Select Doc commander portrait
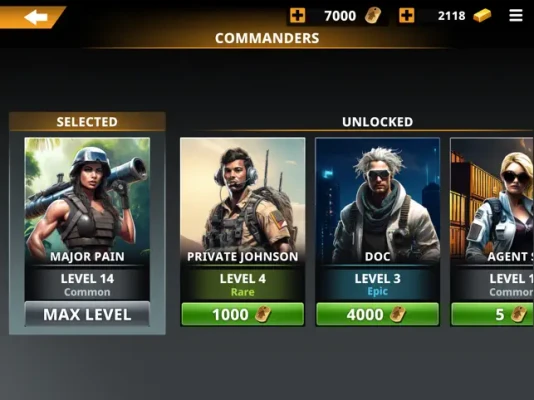The height and width of the screenshot is (400, 534). click(x=377, y=201)
